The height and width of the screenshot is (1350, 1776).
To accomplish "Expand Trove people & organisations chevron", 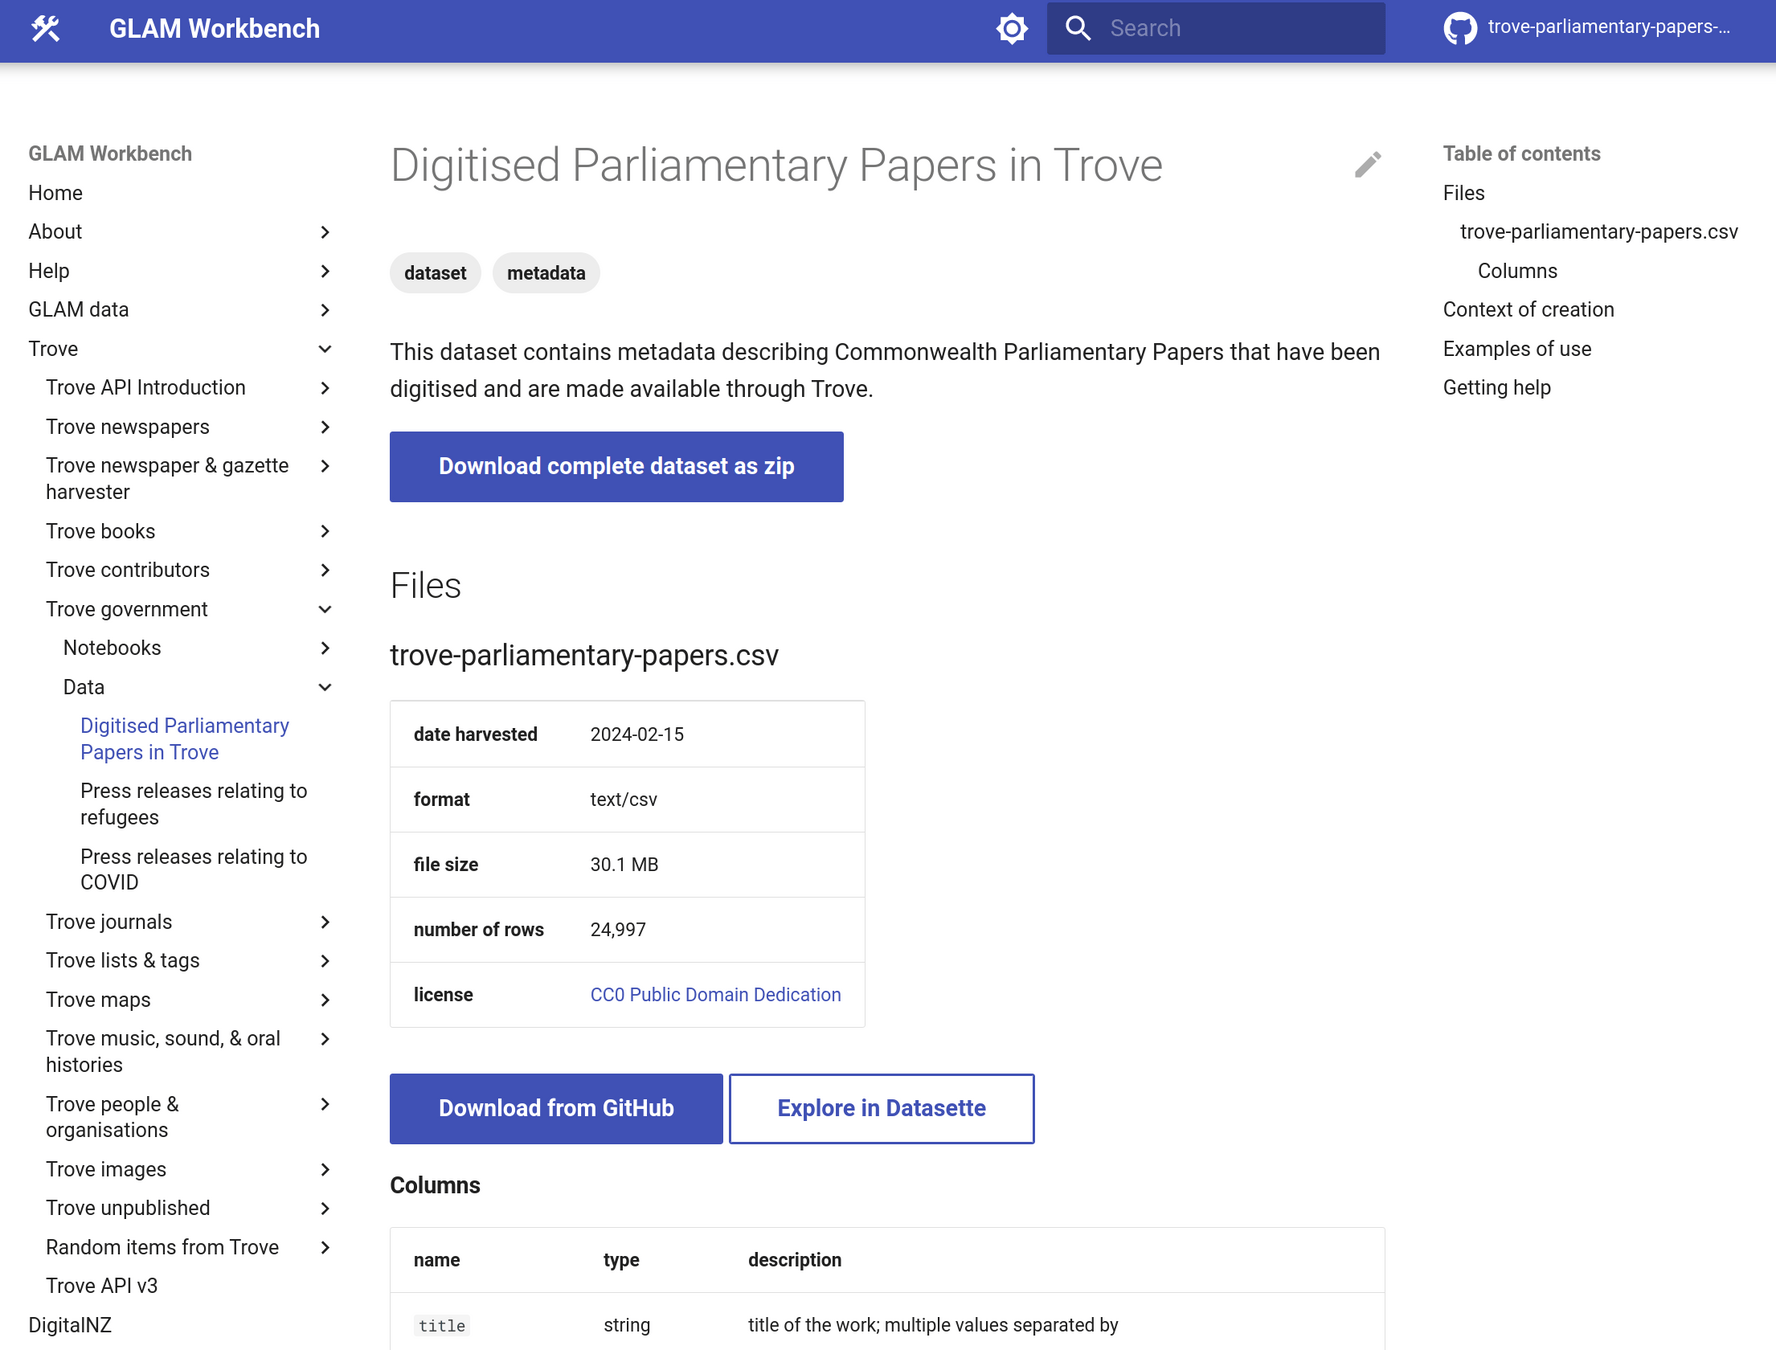I will point(325,1104).
